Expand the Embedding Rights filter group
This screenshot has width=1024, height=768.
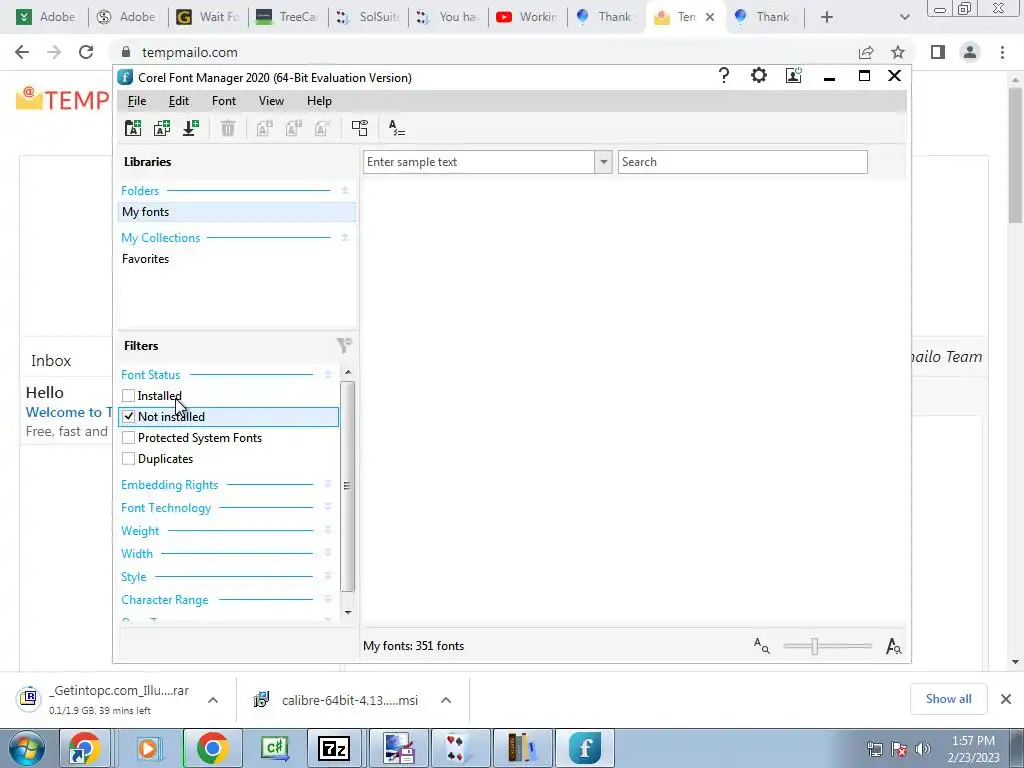(x=328, y=485)
